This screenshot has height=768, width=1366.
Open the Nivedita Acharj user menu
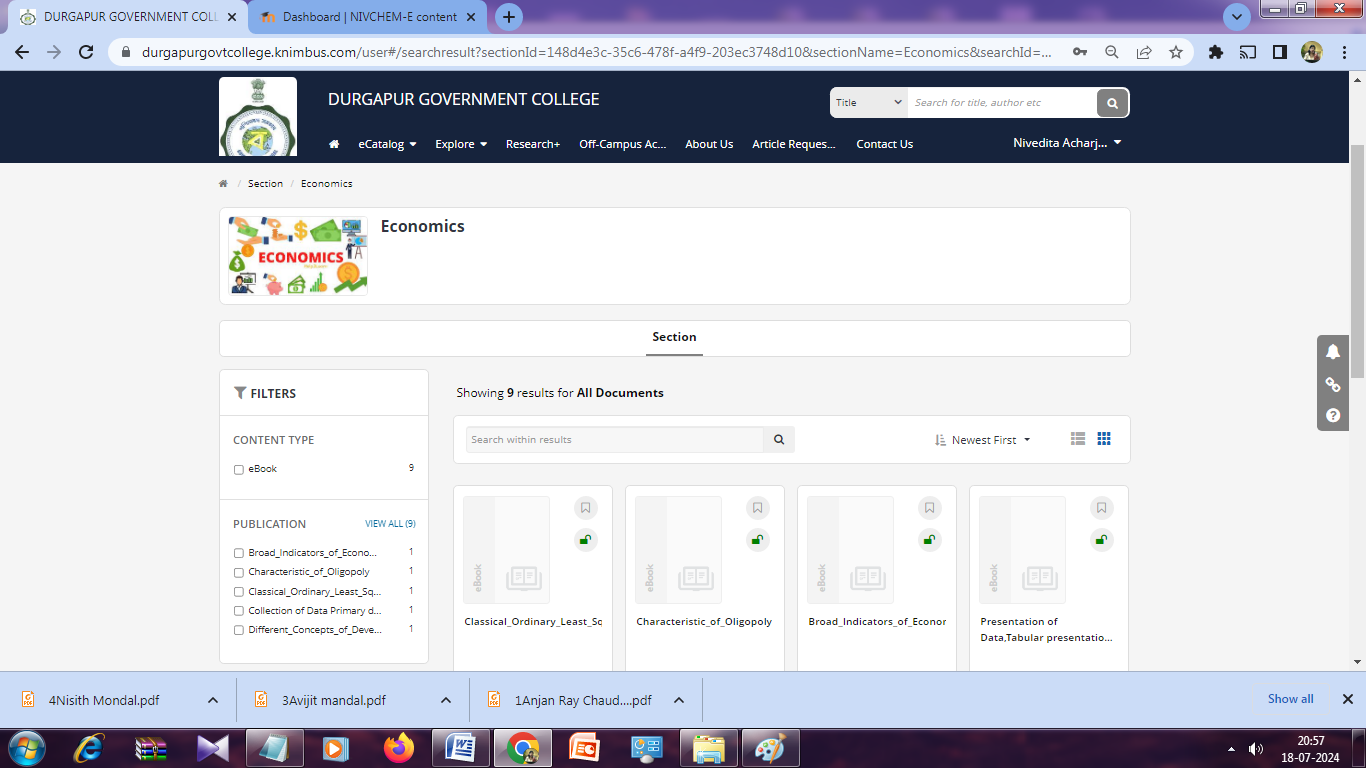tap(1067, 143)
